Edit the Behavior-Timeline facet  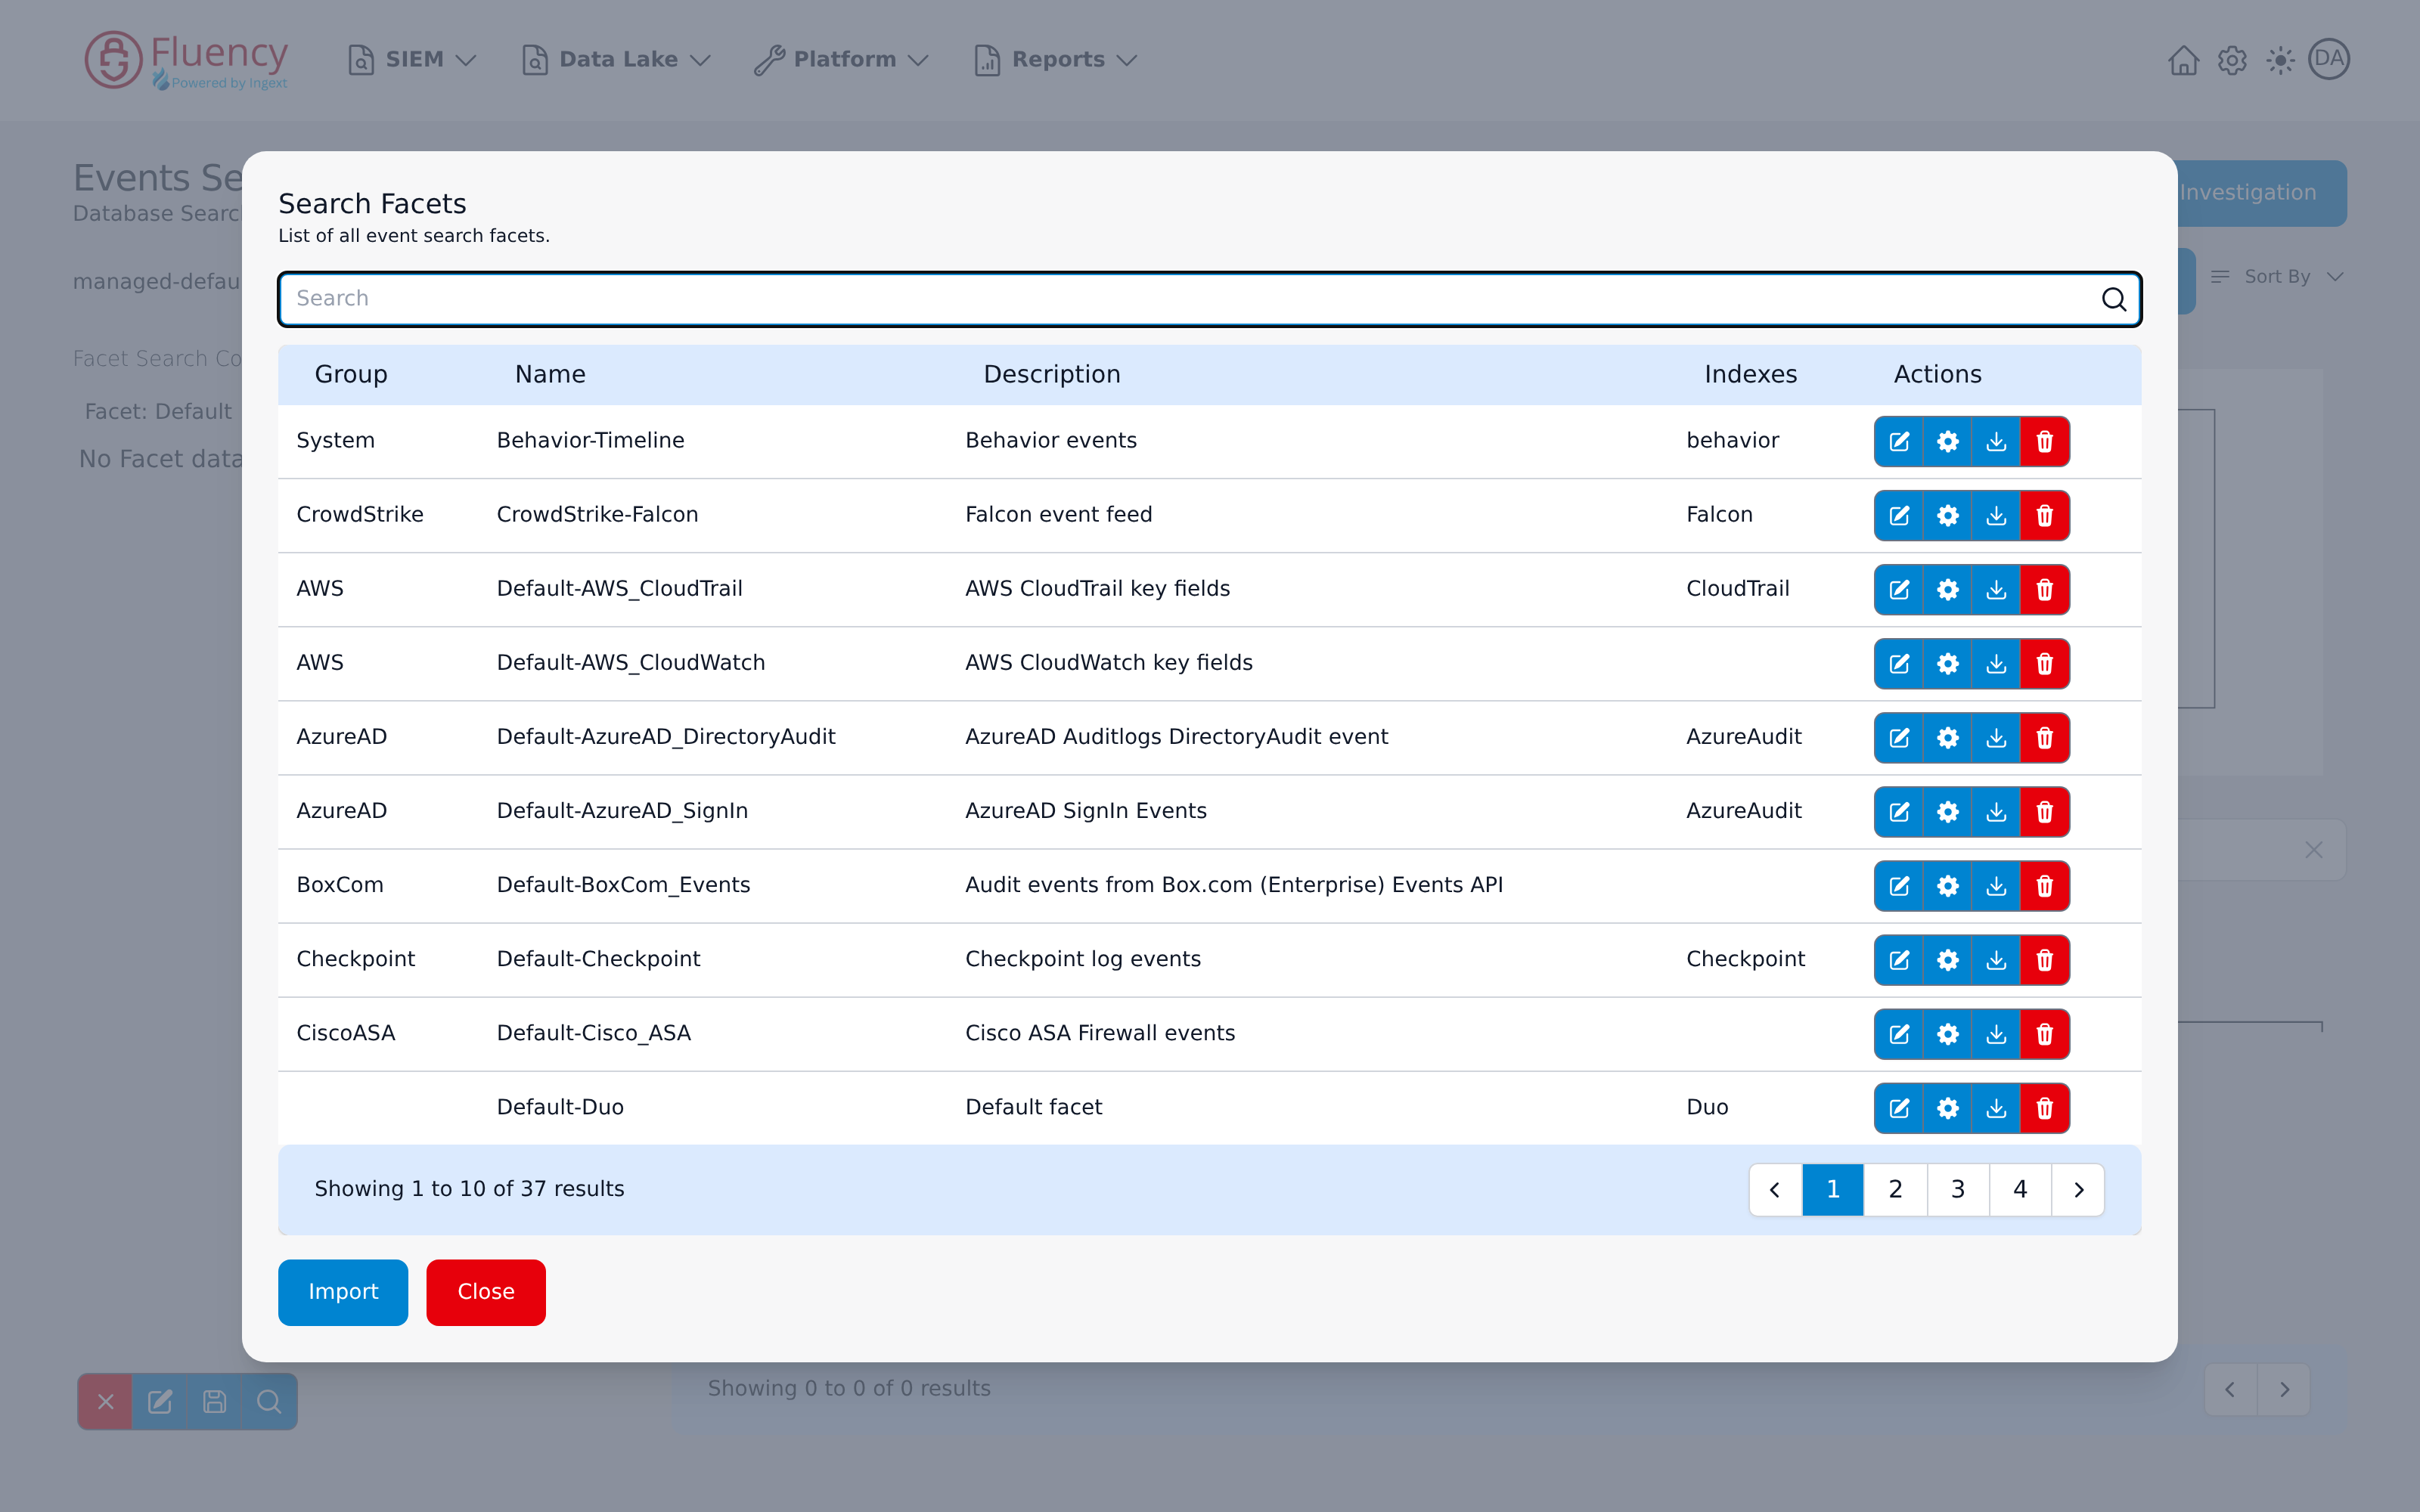(x=1899, y=441)
